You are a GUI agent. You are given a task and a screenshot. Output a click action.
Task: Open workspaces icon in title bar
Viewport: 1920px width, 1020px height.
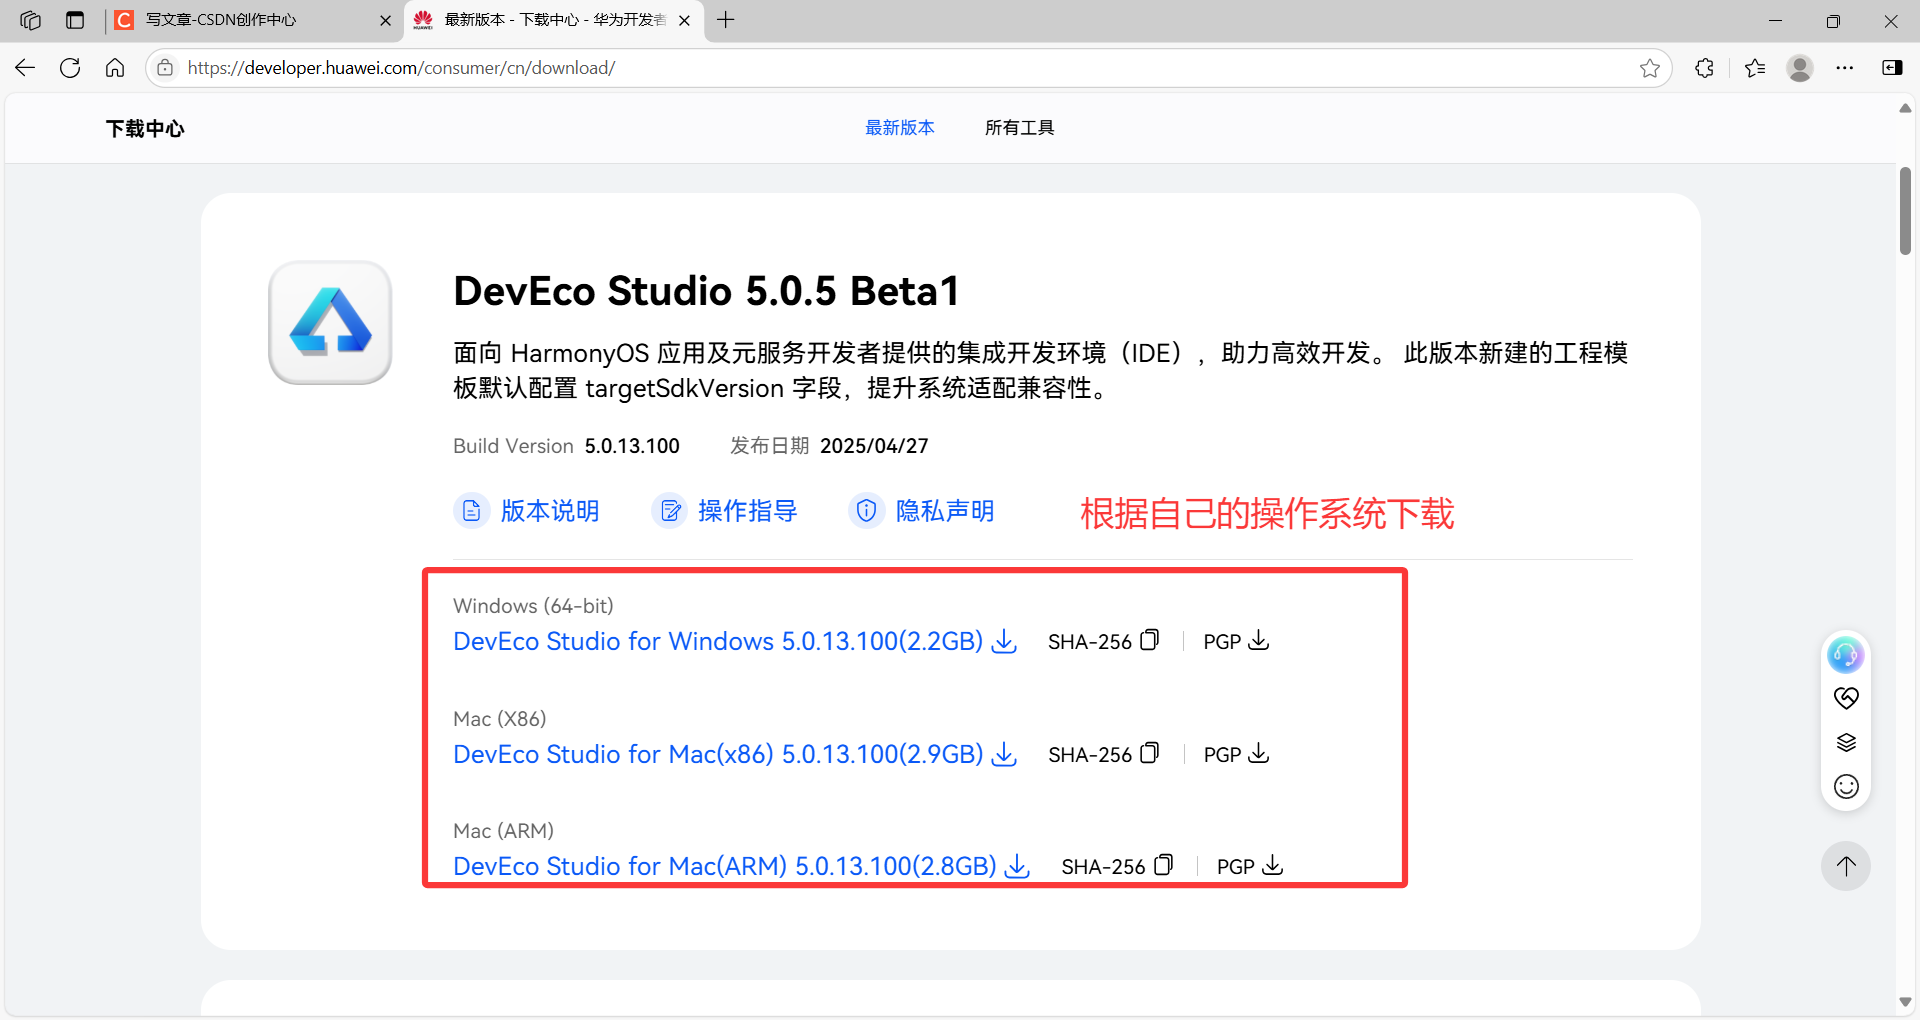(30, 20)
